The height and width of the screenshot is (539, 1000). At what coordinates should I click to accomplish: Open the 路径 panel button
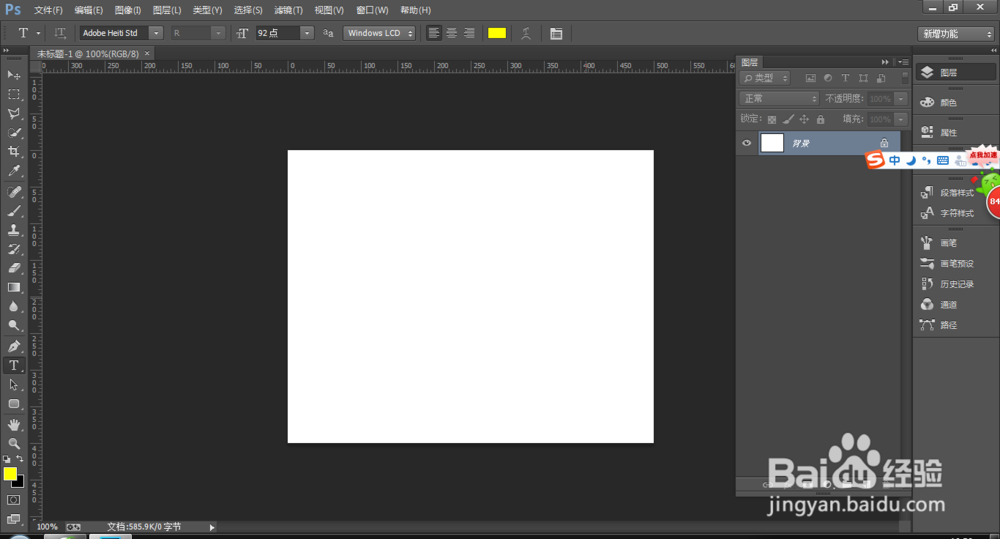[955, 325]
